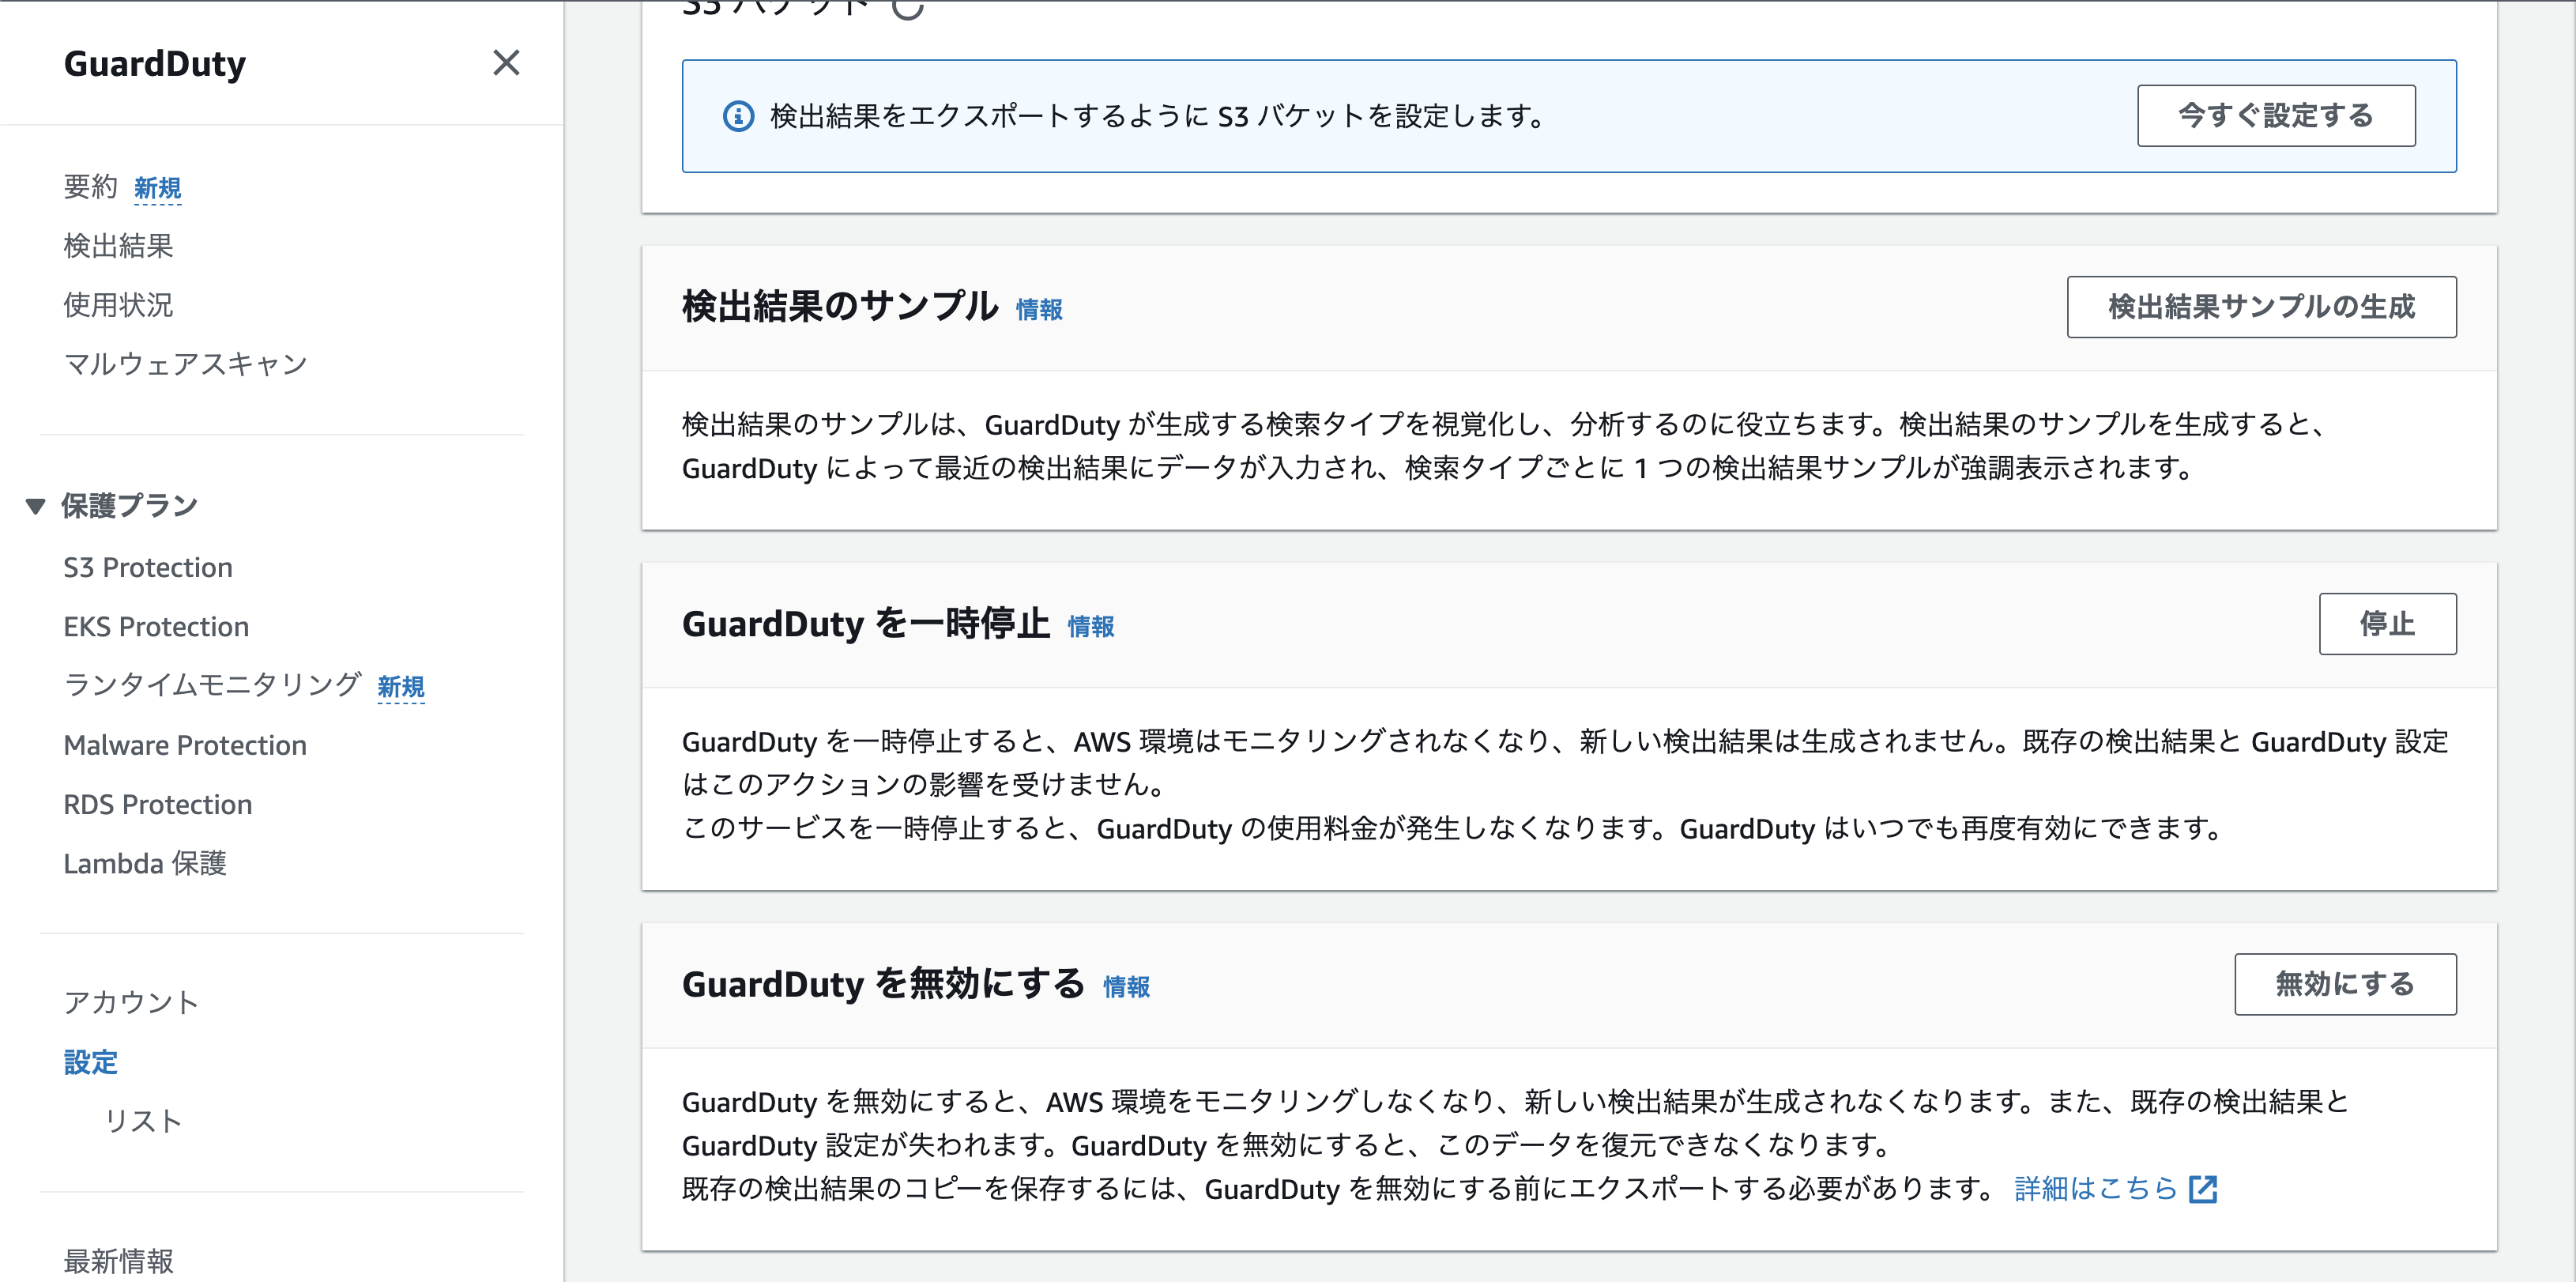2576x1282 pixels.
Task: Open マルウェアスキャン page
Action: pyautogui.click(x=185, y=364)
